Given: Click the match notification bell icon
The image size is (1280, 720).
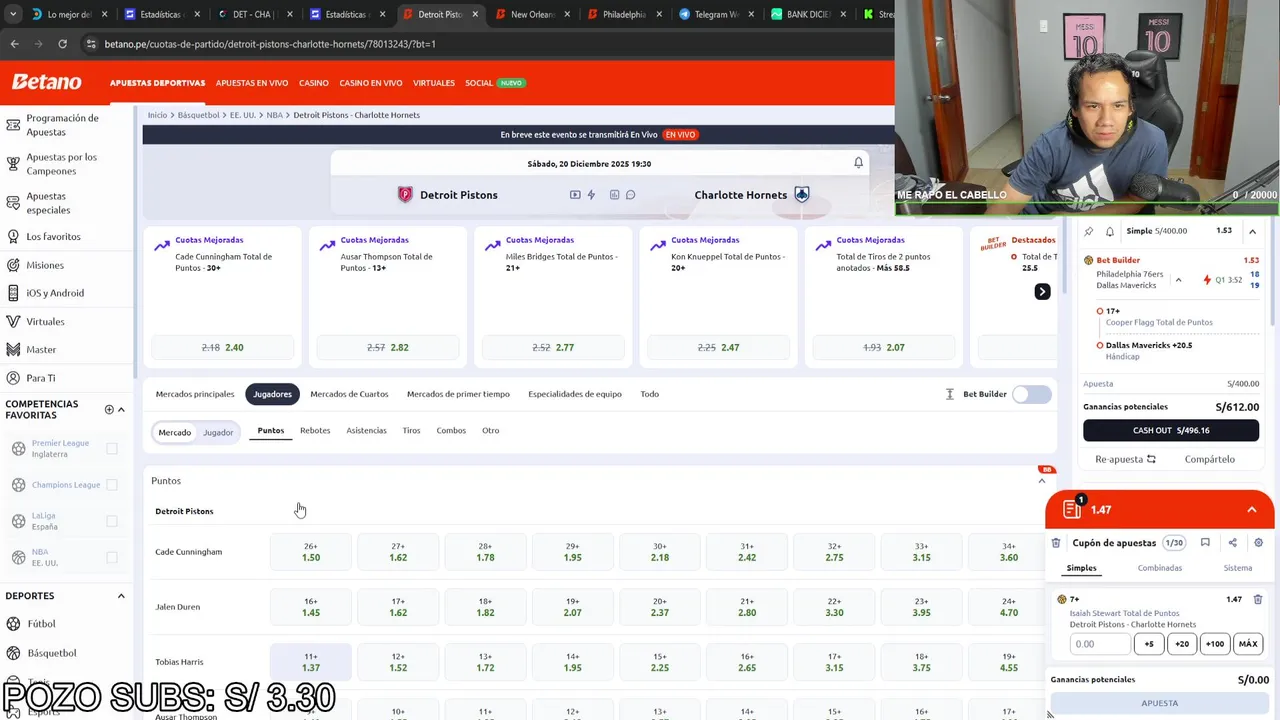Looking at the screenshot, I should click(858, 163).
